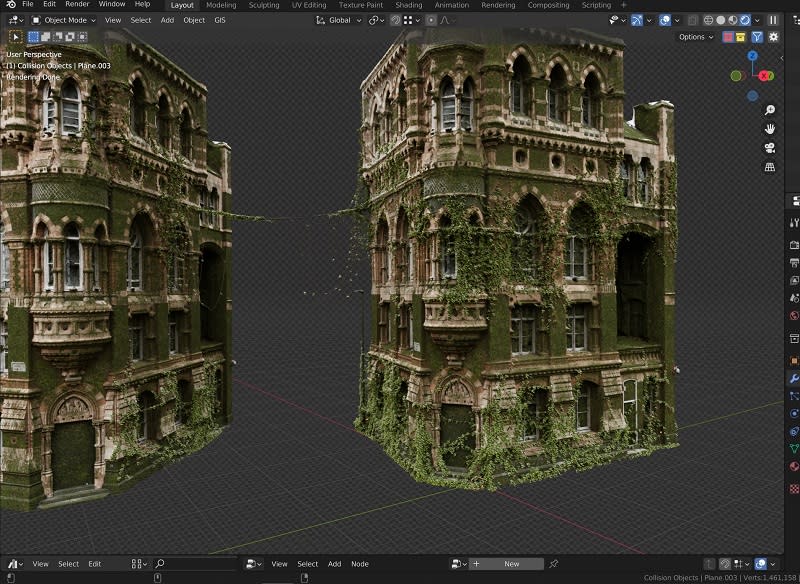
Task: Toggle show gizmos button
Action: [636, 20]
